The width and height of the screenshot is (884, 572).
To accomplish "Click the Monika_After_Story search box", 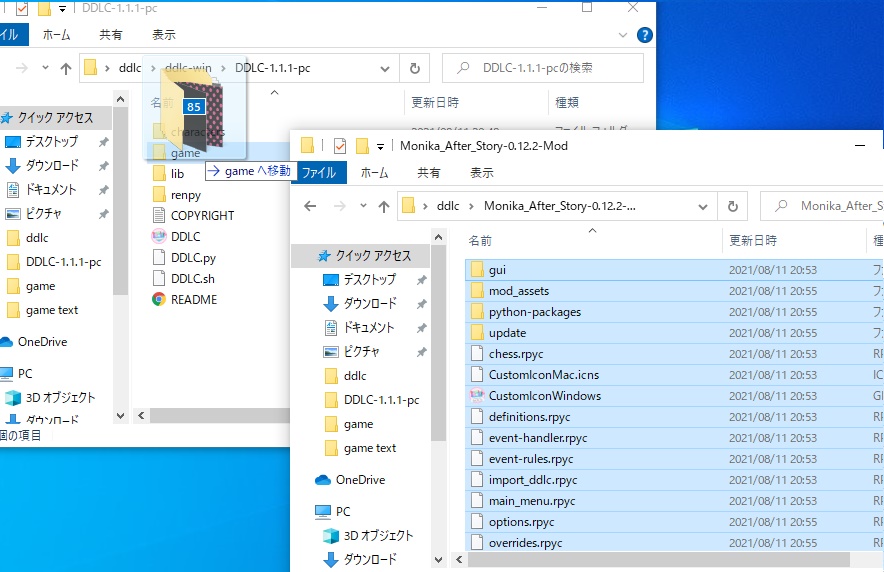I will click(822, 206).
